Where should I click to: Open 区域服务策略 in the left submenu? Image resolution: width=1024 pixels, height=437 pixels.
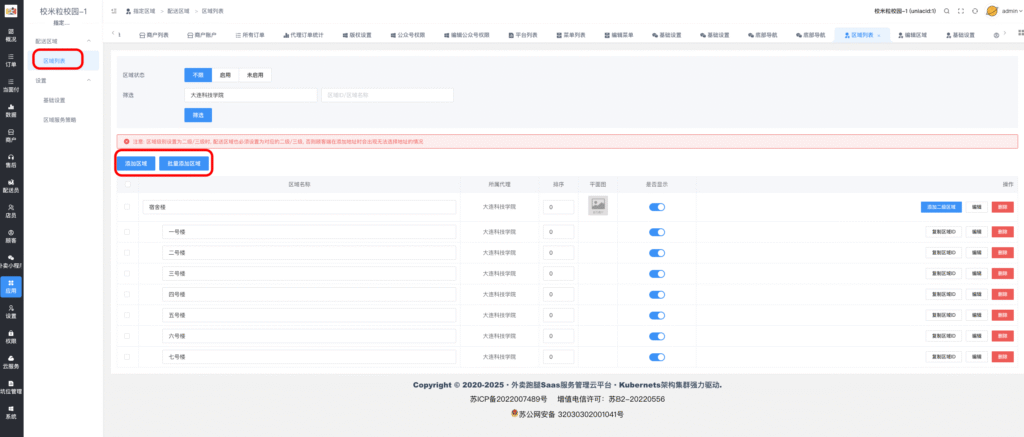(57, 120)
